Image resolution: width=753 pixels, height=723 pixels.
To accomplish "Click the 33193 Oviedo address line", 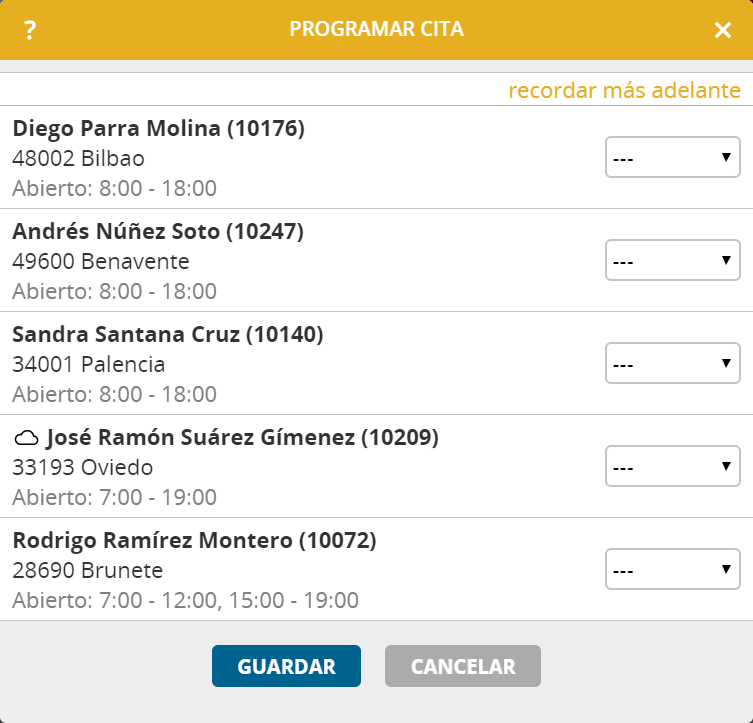I will coord(83,468).
